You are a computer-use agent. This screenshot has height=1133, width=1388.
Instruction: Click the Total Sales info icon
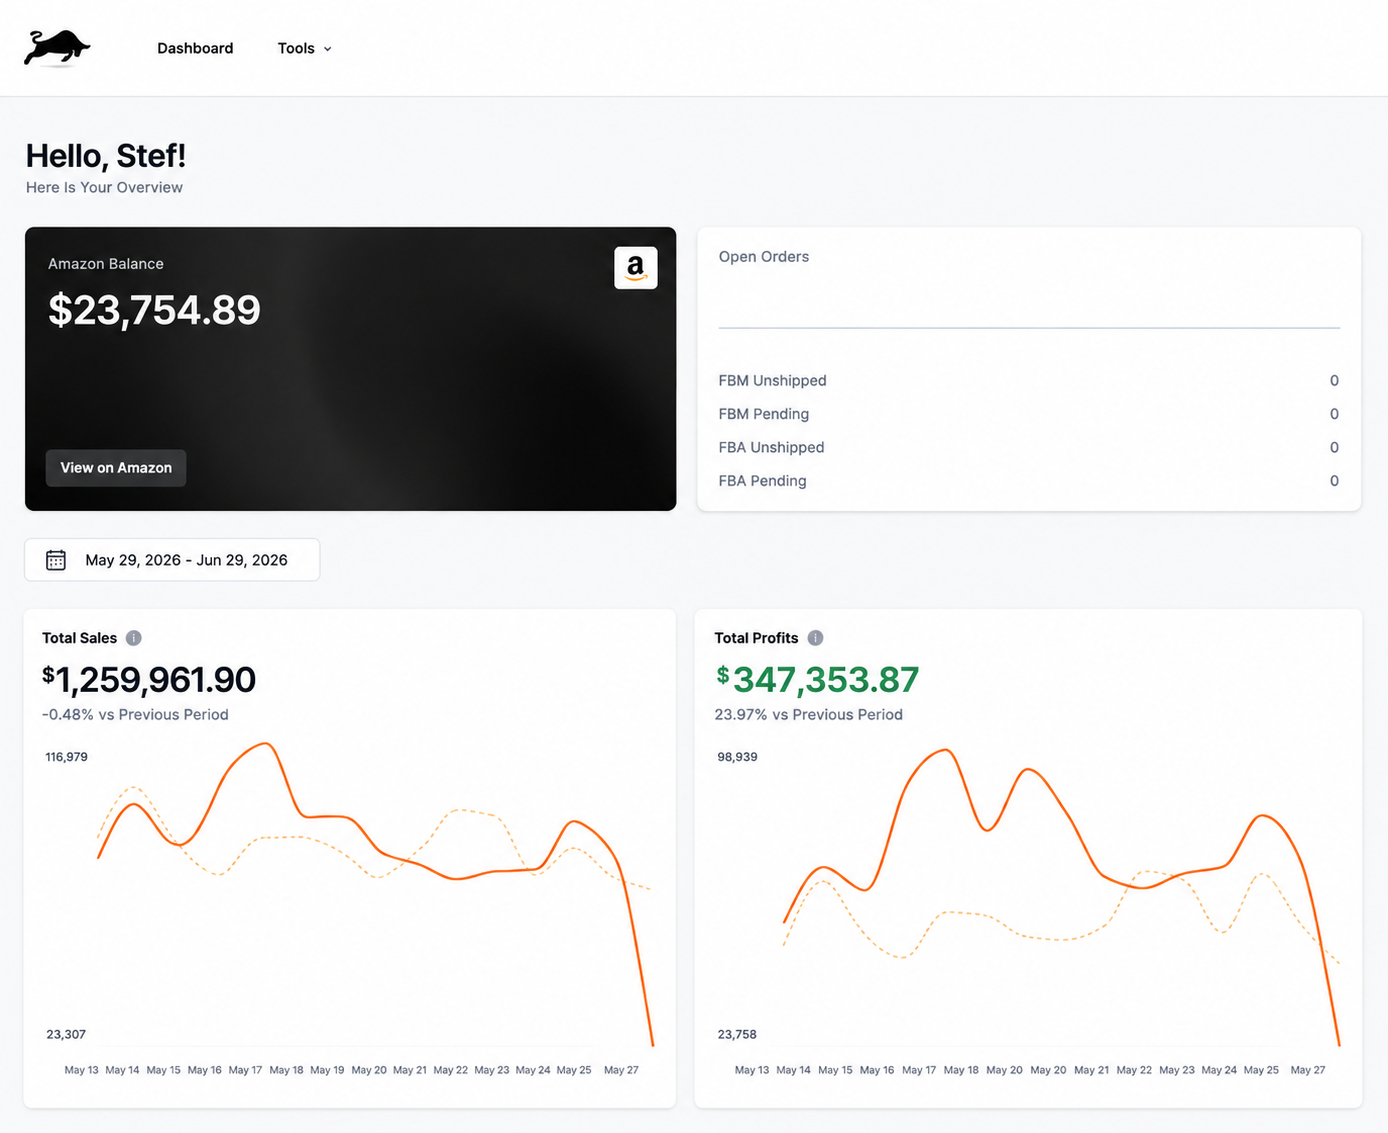click(x=134, y=638)
